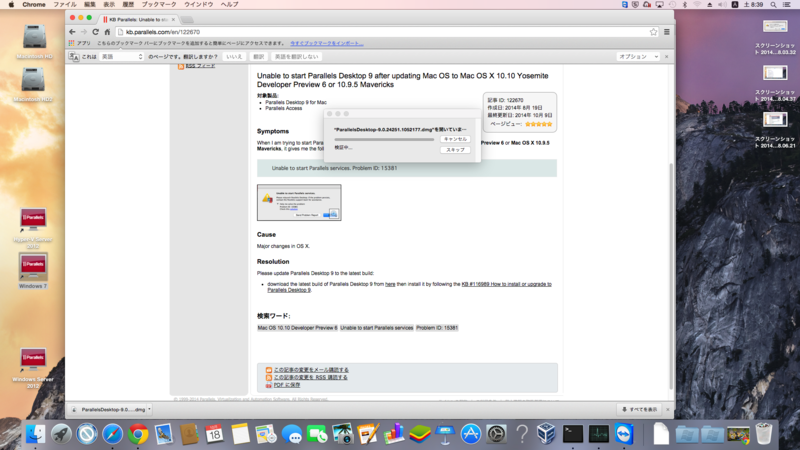Click the page vertical scrollbar
800x450 pixels.
click(x=671, y=276)
